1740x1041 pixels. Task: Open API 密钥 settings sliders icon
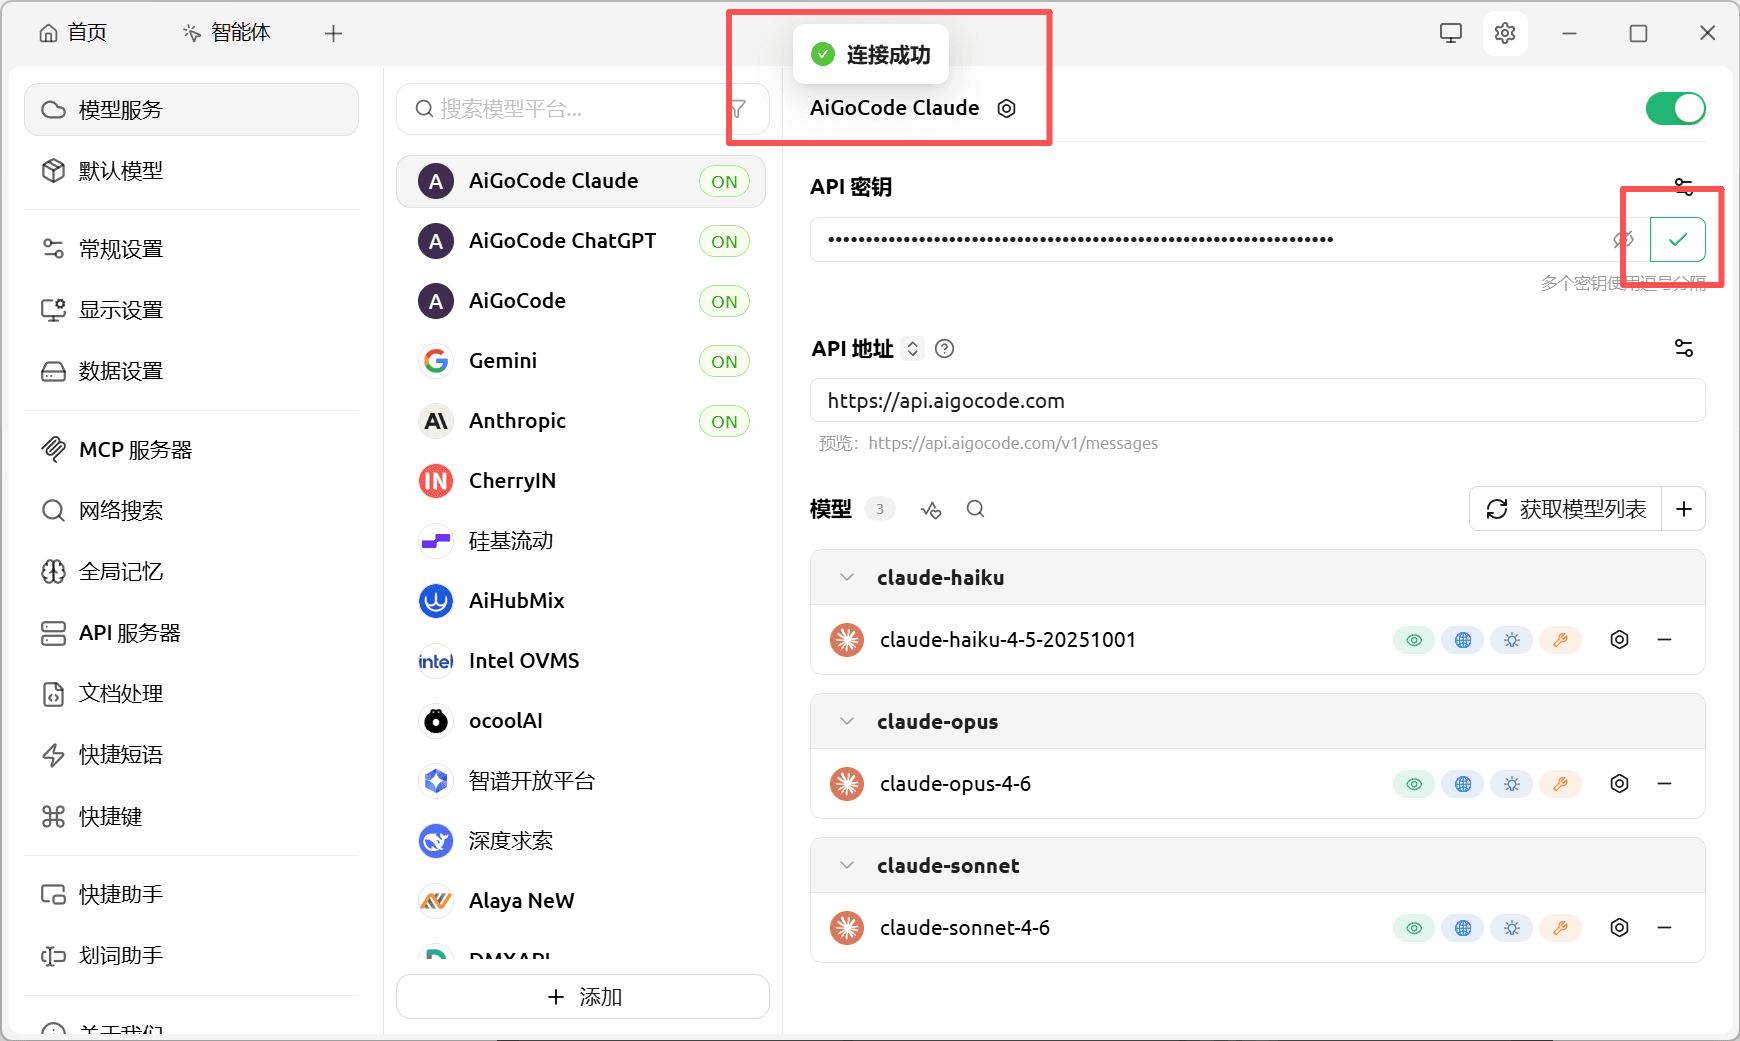(x=1684, y=186)
